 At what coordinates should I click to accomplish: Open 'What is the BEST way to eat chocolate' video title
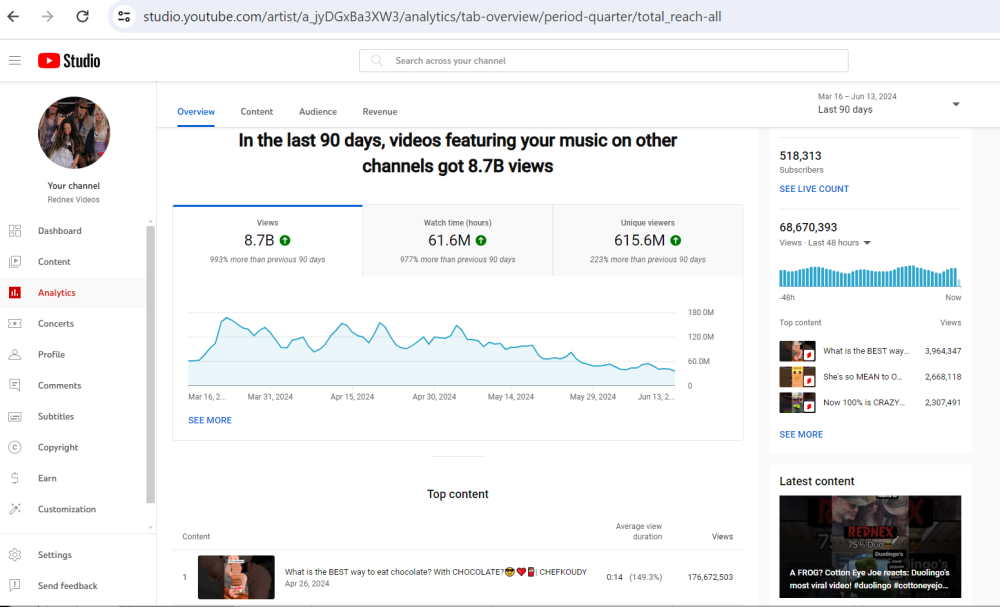[436, 572]
